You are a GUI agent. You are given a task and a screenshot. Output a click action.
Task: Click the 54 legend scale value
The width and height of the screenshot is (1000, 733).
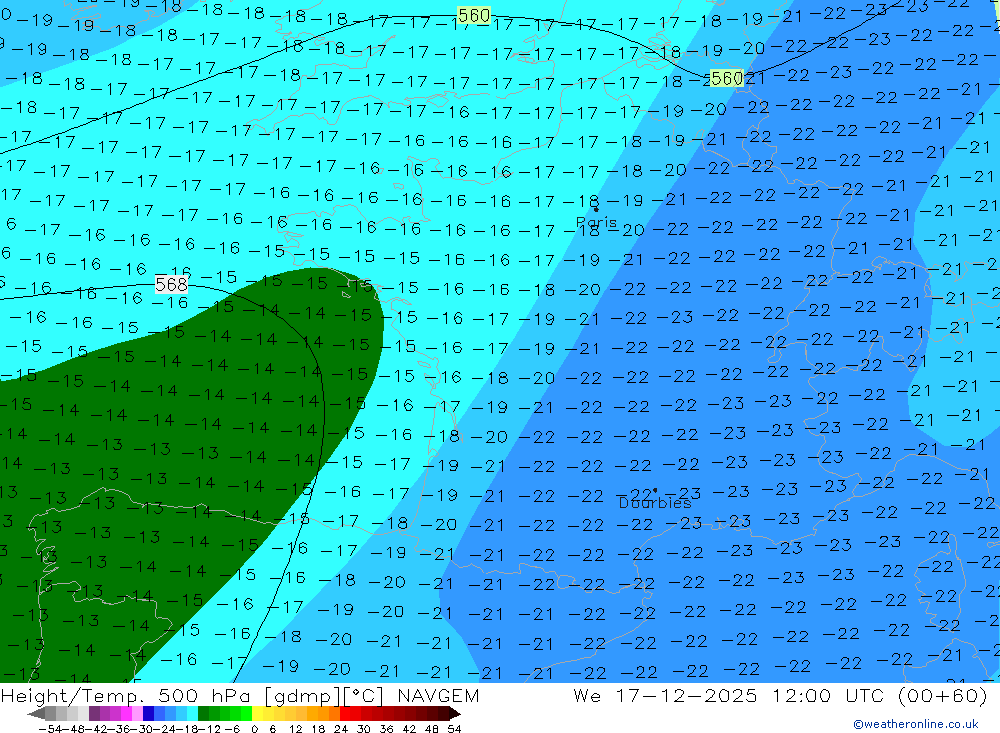pos(454,729)
